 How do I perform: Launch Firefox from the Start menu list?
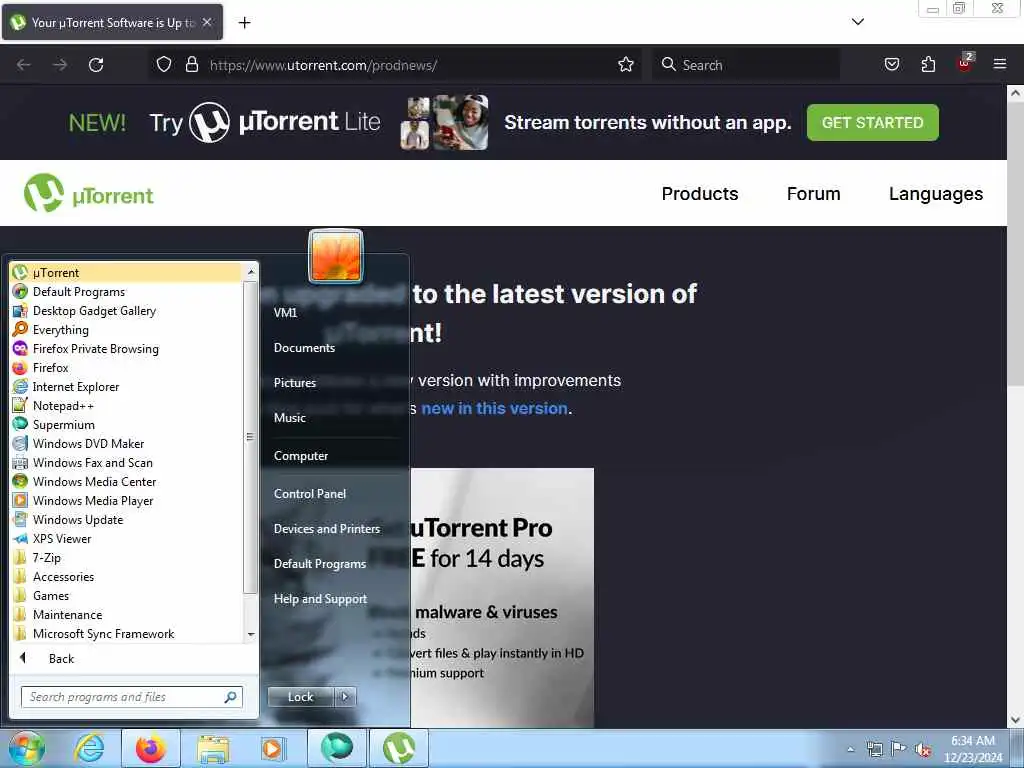[x=127, y=367]
